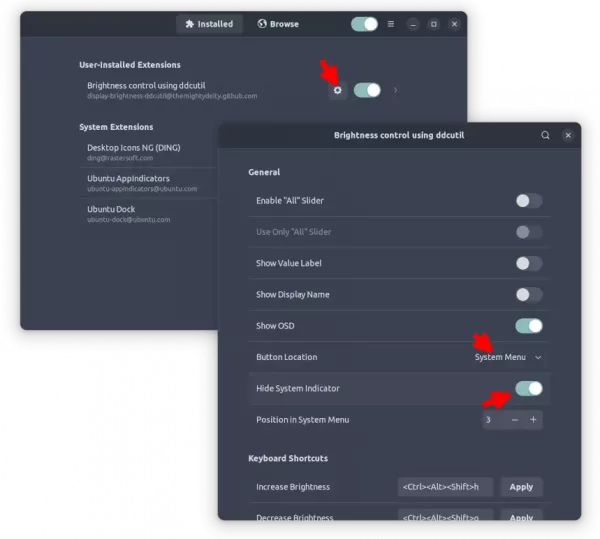Disable Hide System Indicator switch
Image resolution: width=600 pixels, height=539 pixels.
(529, 389)
